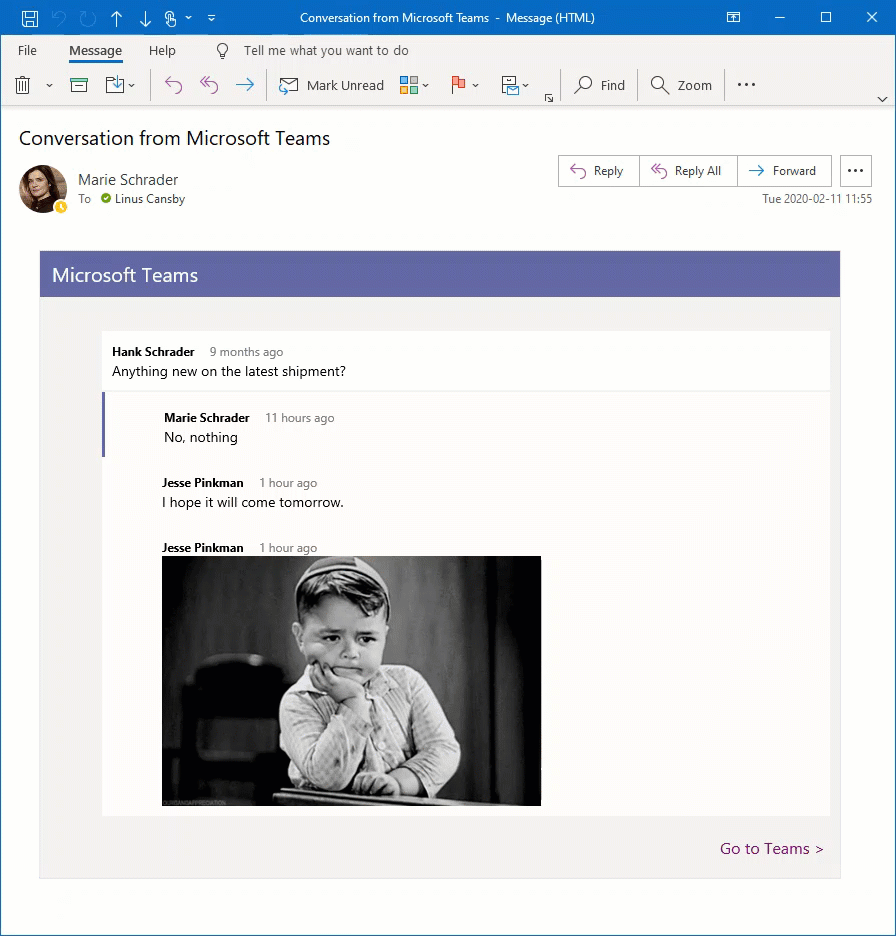Click the Redo arrow in title bar
Image resolution: width=896 pixels, height=936 pixels.
(88, 18)
